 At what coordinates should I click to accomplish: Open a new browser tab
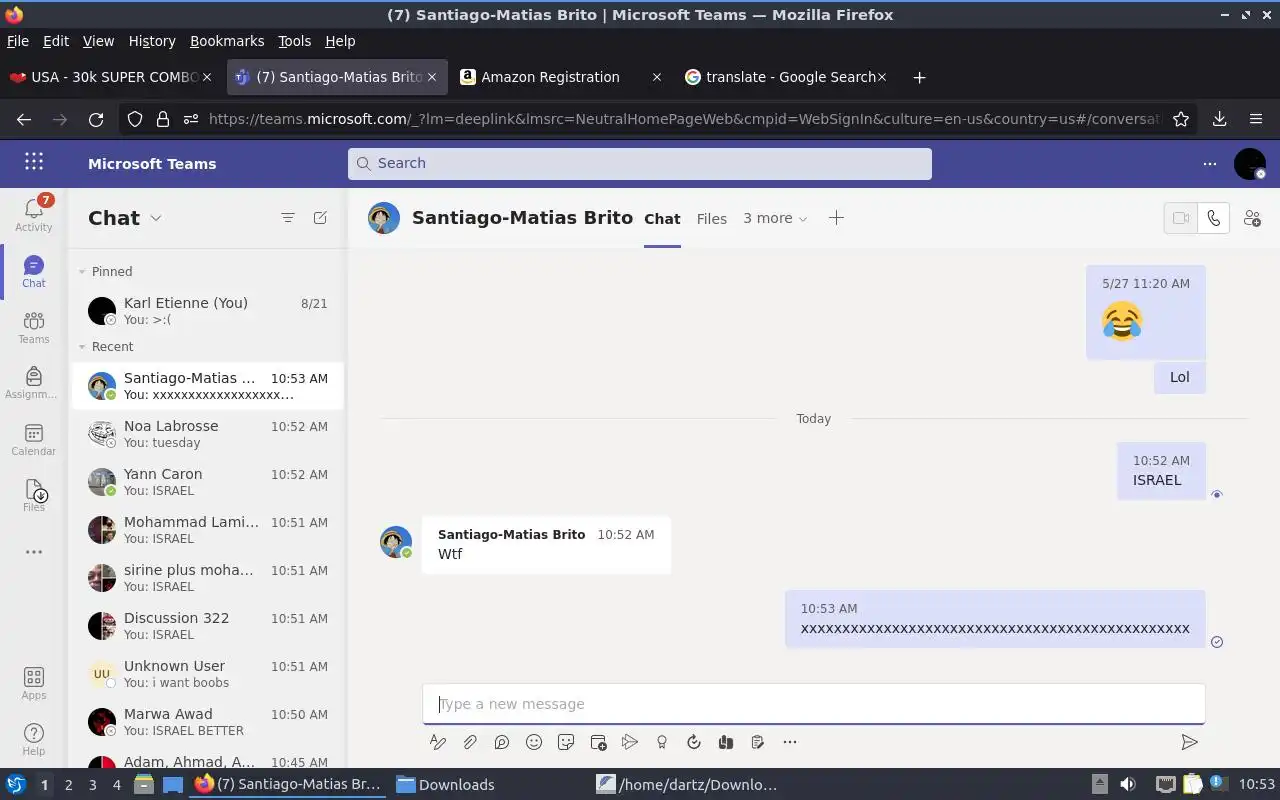coord(919,77)
